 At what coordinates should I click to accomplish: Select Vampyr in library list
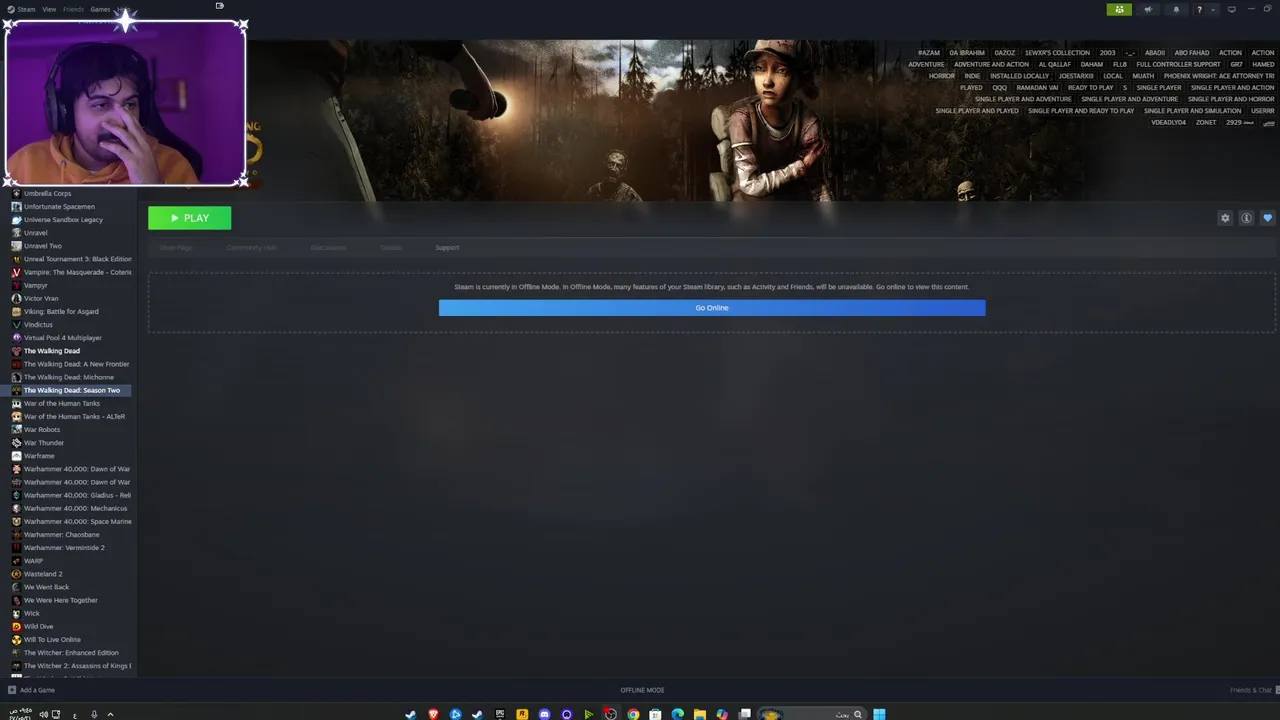(x=35, y=285)
